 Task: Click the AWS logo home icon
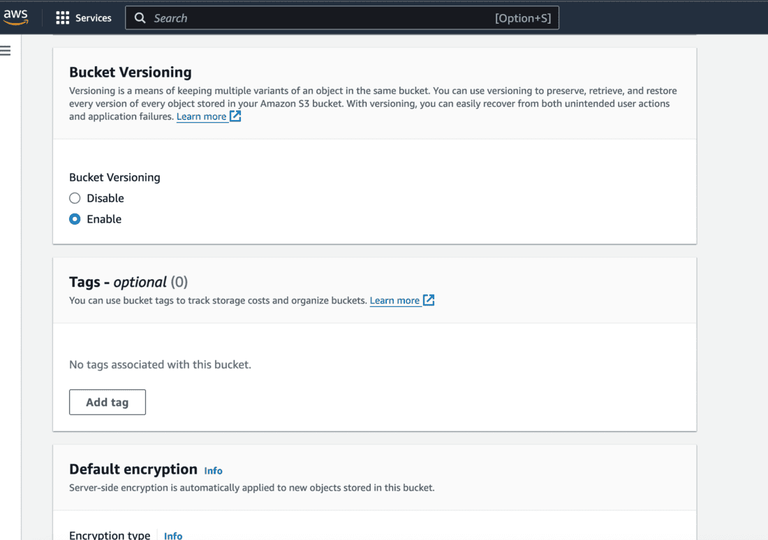tap(16, 17)
